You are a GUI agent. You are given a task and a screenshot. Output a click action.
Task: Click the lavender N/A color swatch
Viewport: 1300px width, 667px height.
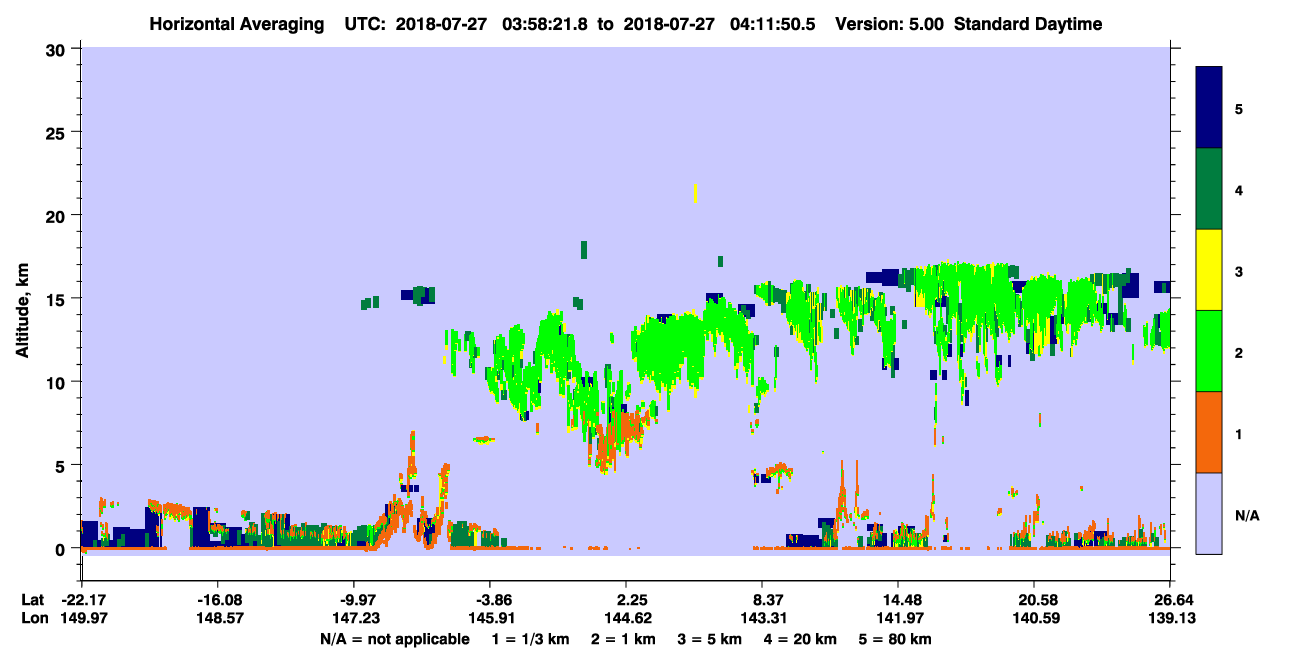tap(1209, 513)
